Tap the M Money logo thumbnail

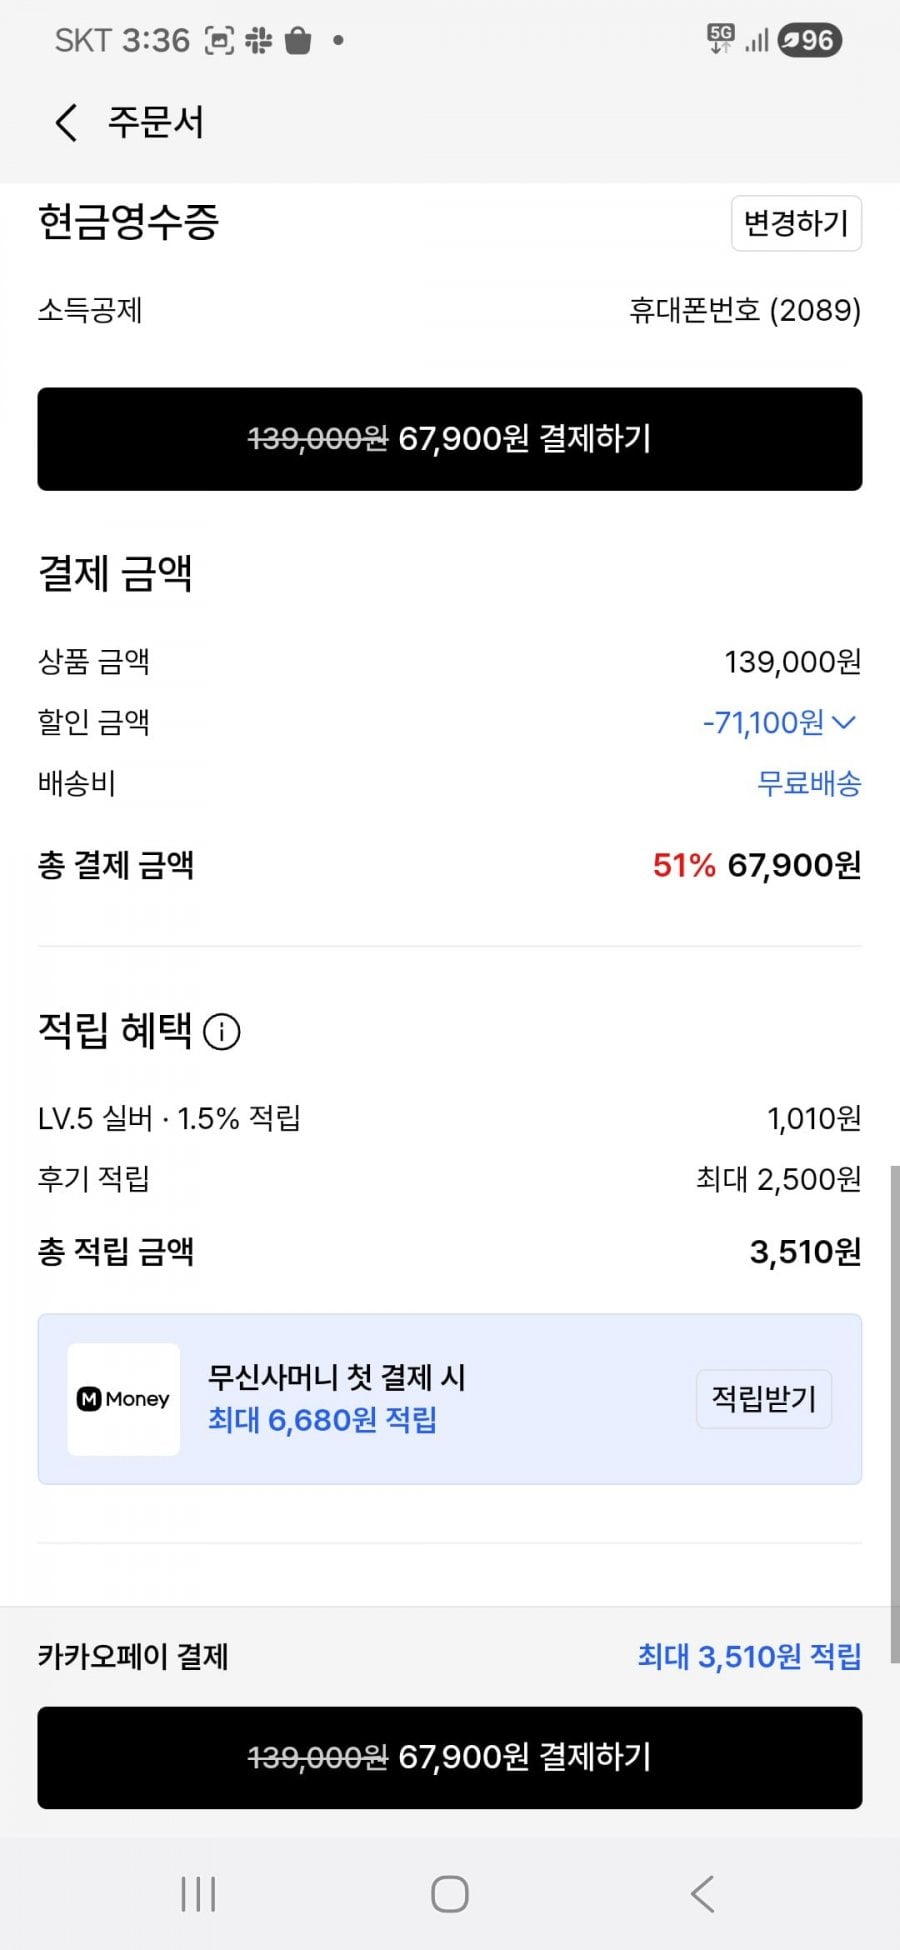[x=124, y=1399]
